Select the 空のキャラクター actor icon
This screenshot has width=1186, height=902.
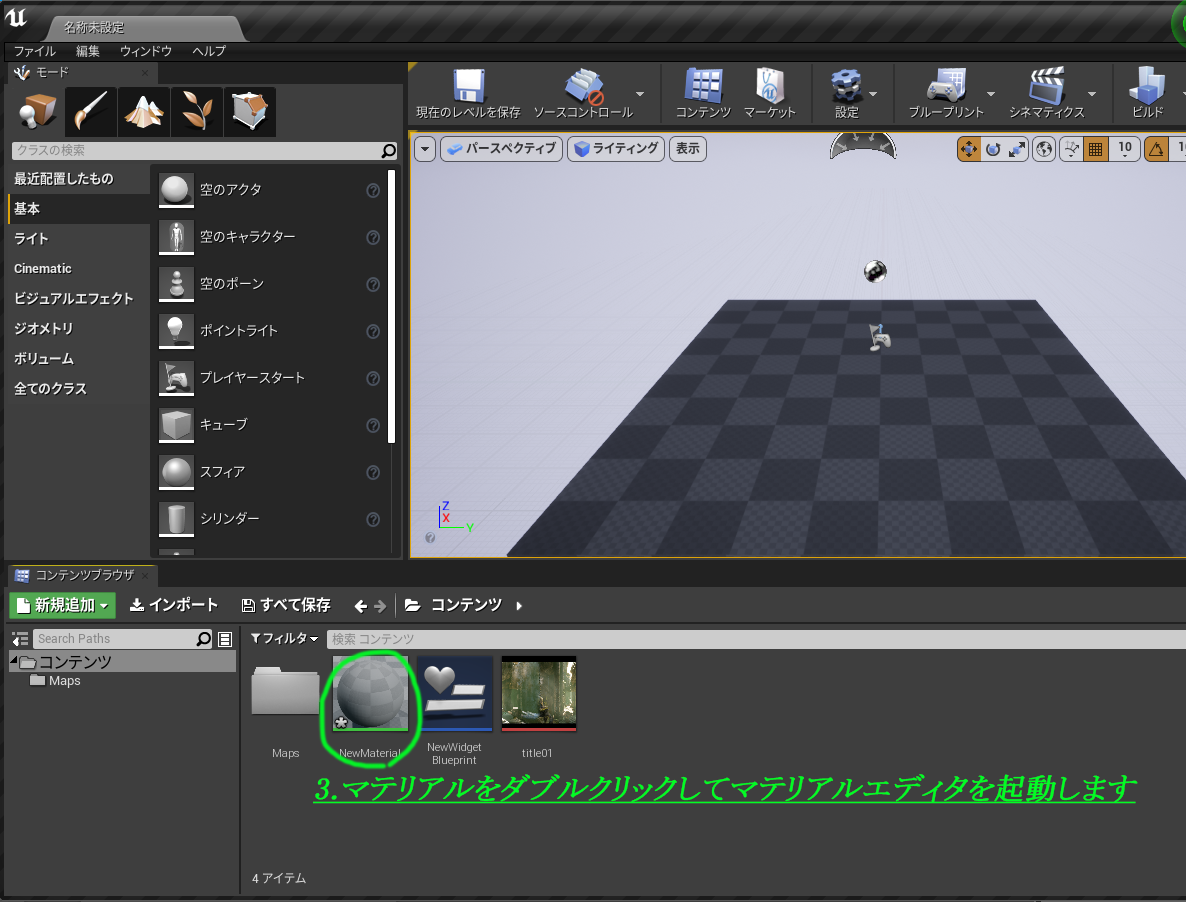(x=176, y=237)
